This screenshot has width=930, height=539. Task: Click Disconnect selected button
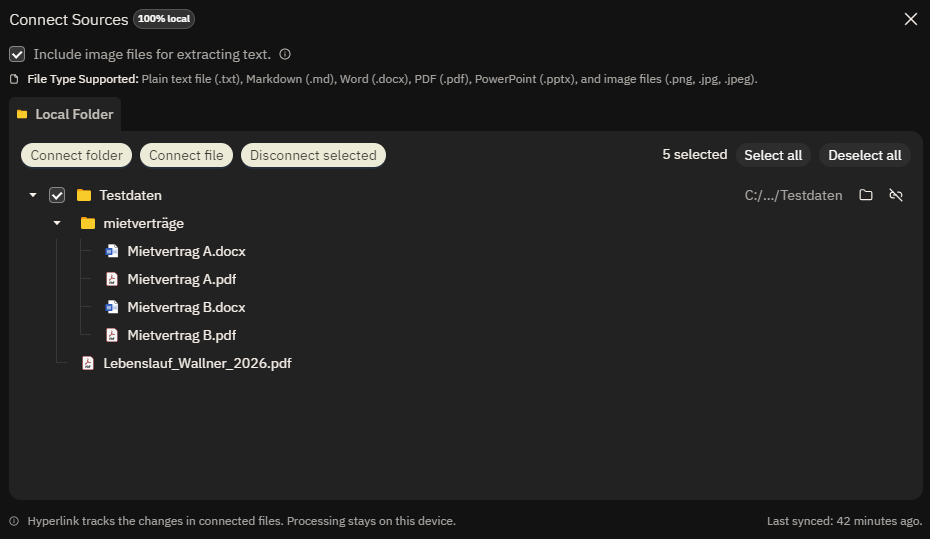pos(313,155)
